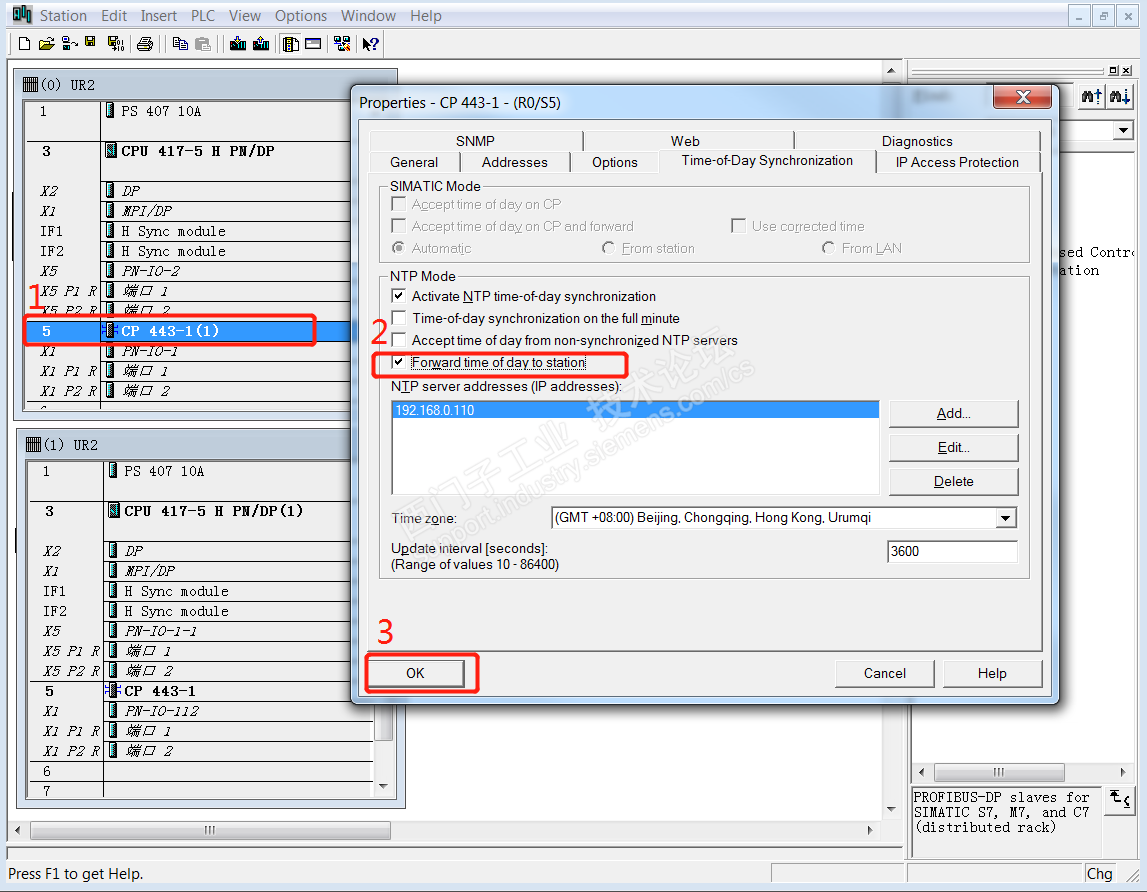
Task: Click the Paste toolbar icon
Action: [x=203, y=44]
